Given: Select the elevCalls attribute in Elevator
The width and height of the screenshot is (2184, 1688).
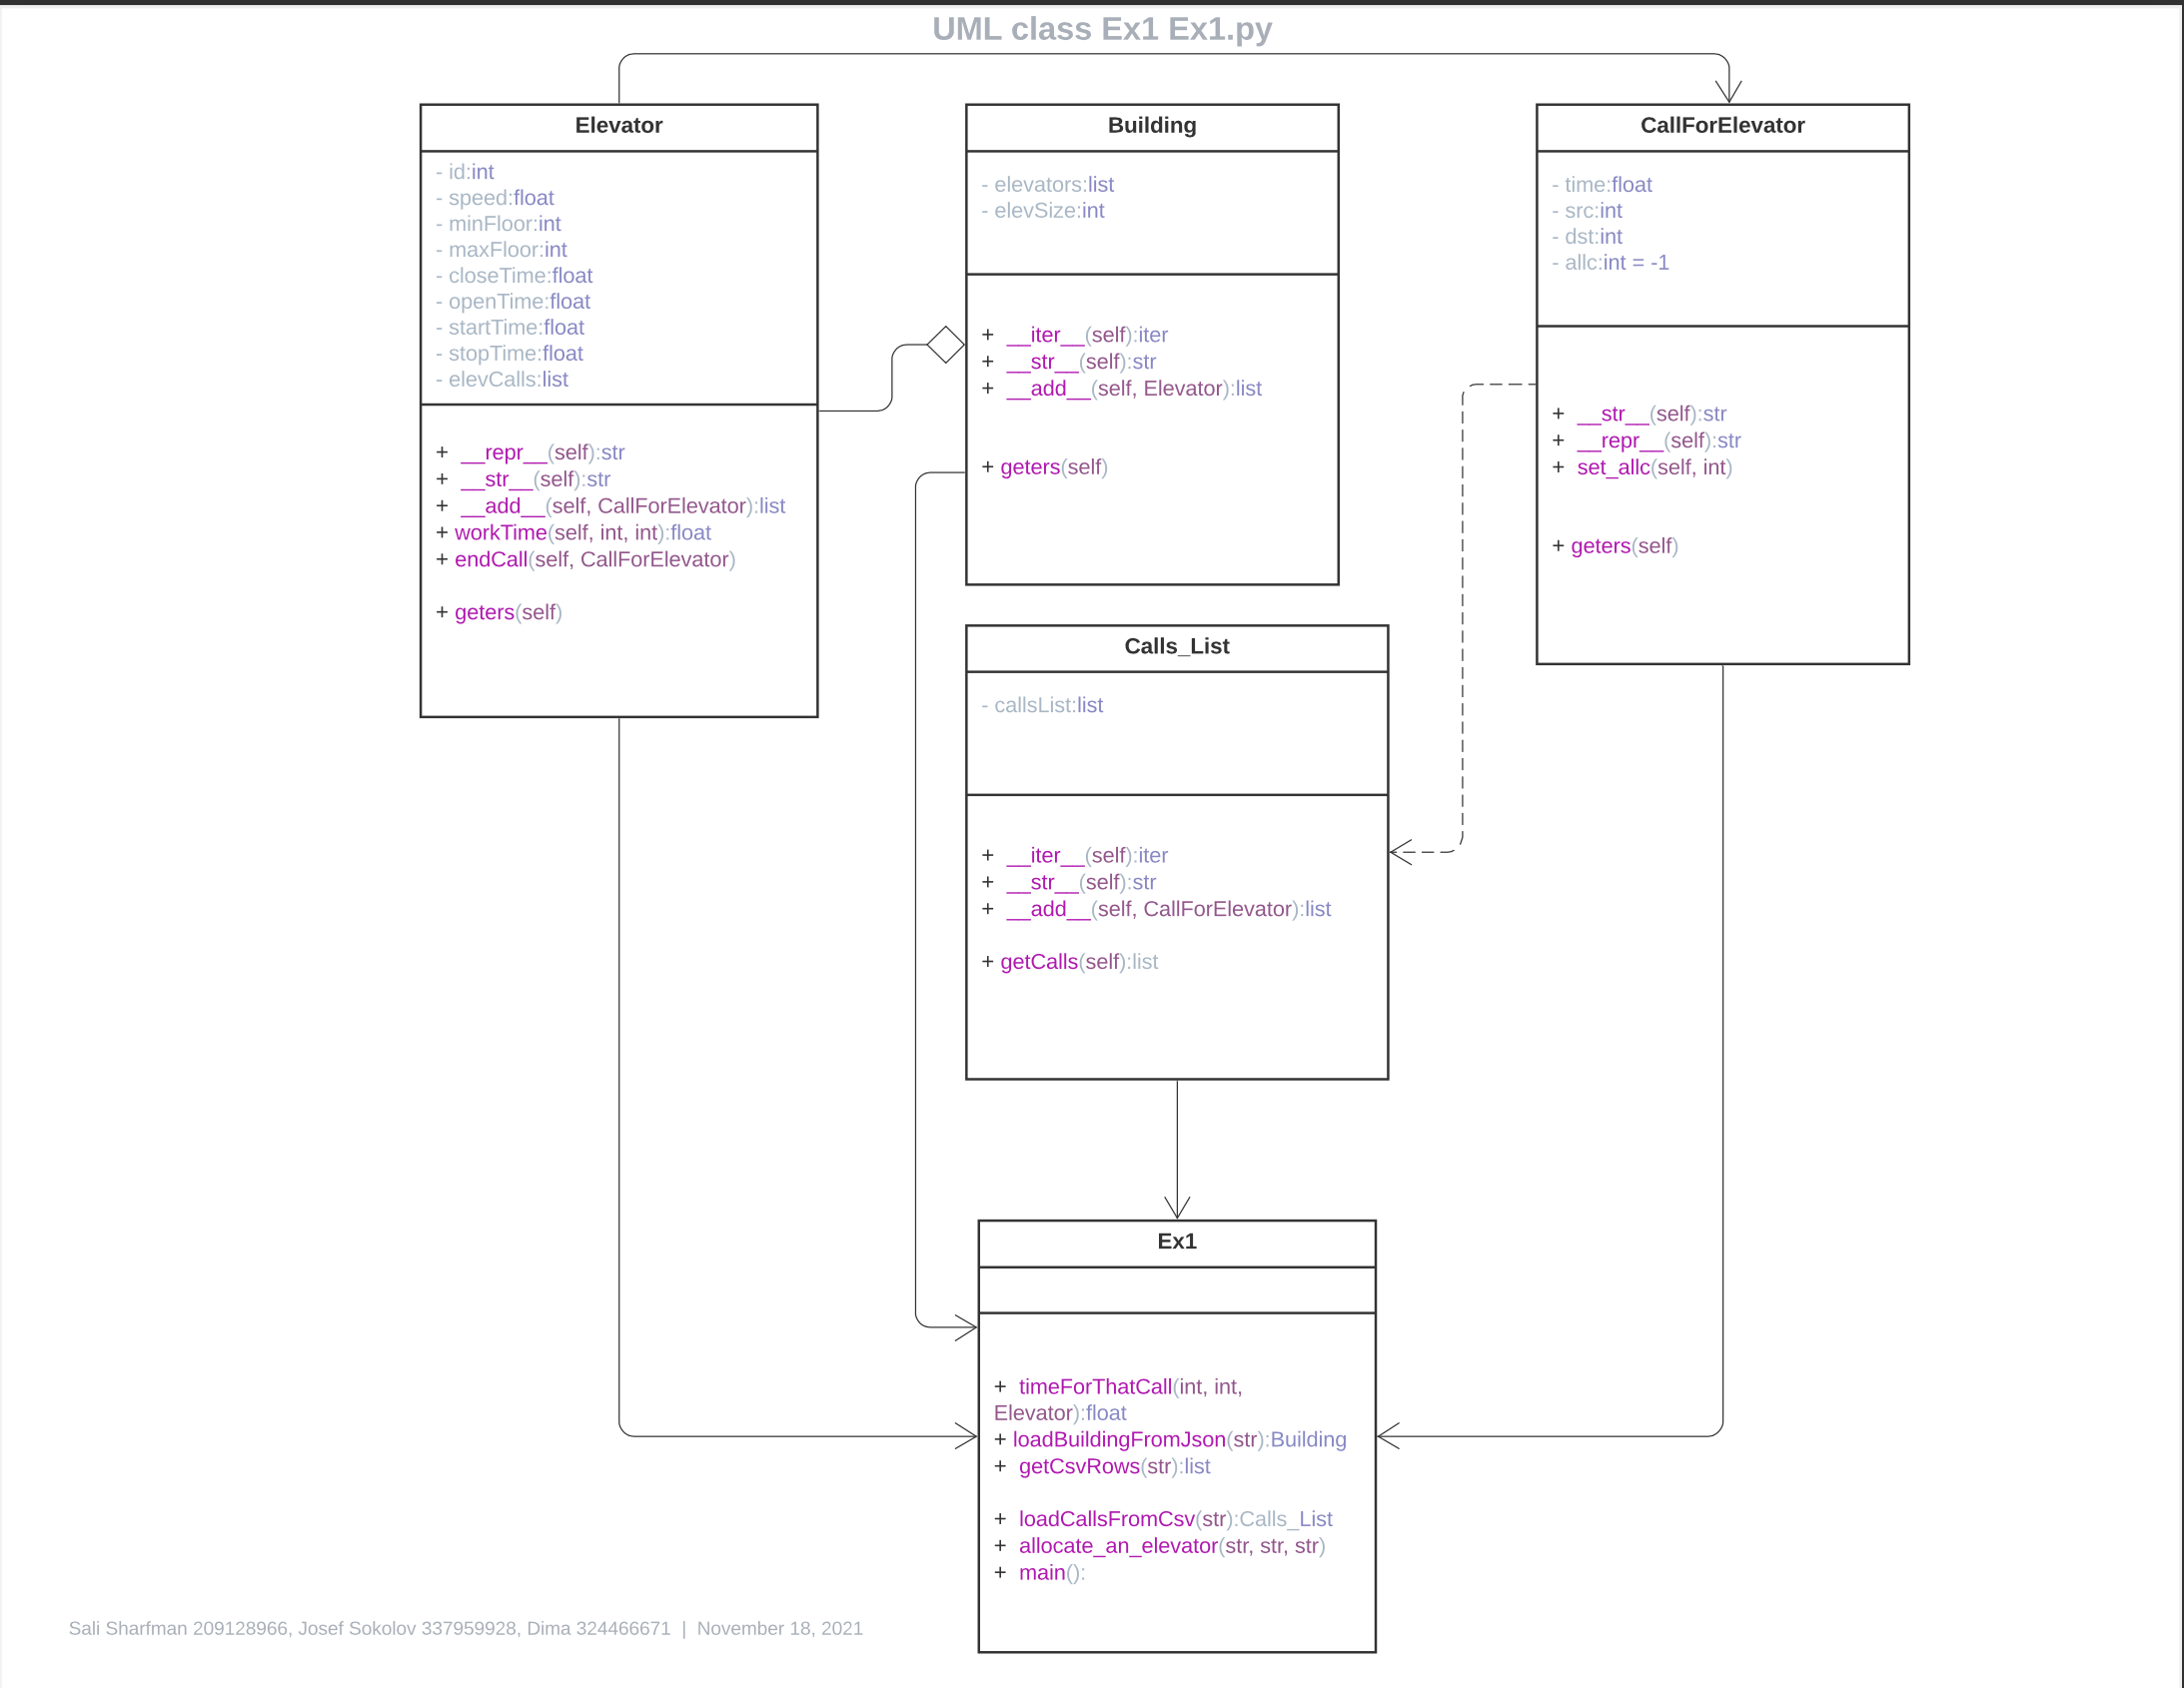Looking at the screenshot, I should tap(502, 379).
